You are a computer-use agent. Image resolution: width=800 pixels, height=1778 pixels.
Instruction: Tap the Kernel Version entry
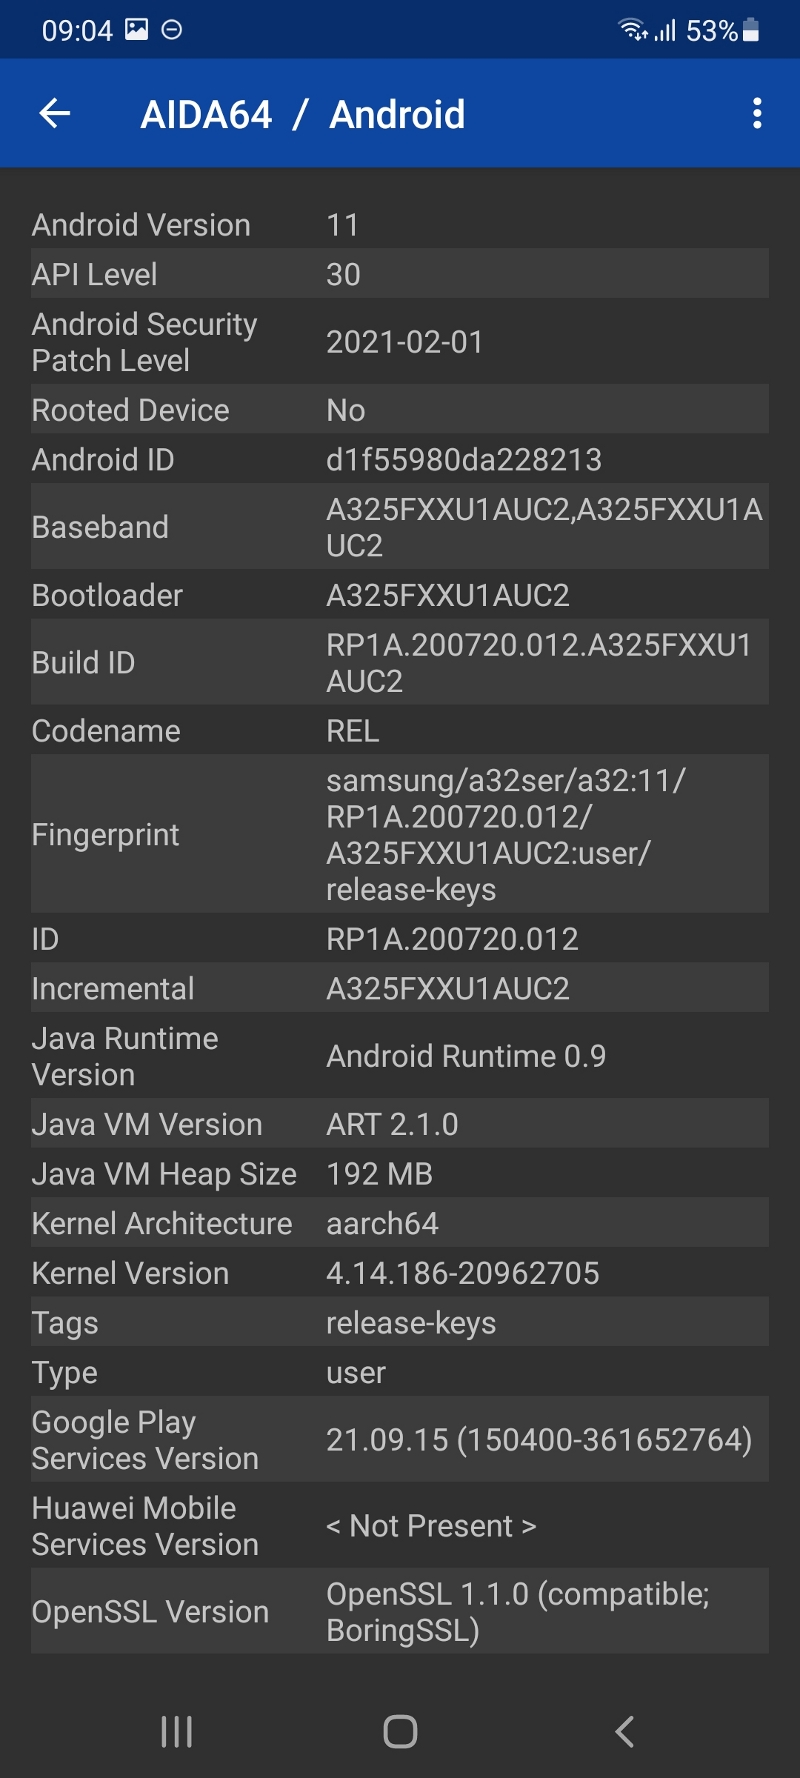pos(400,1273)
